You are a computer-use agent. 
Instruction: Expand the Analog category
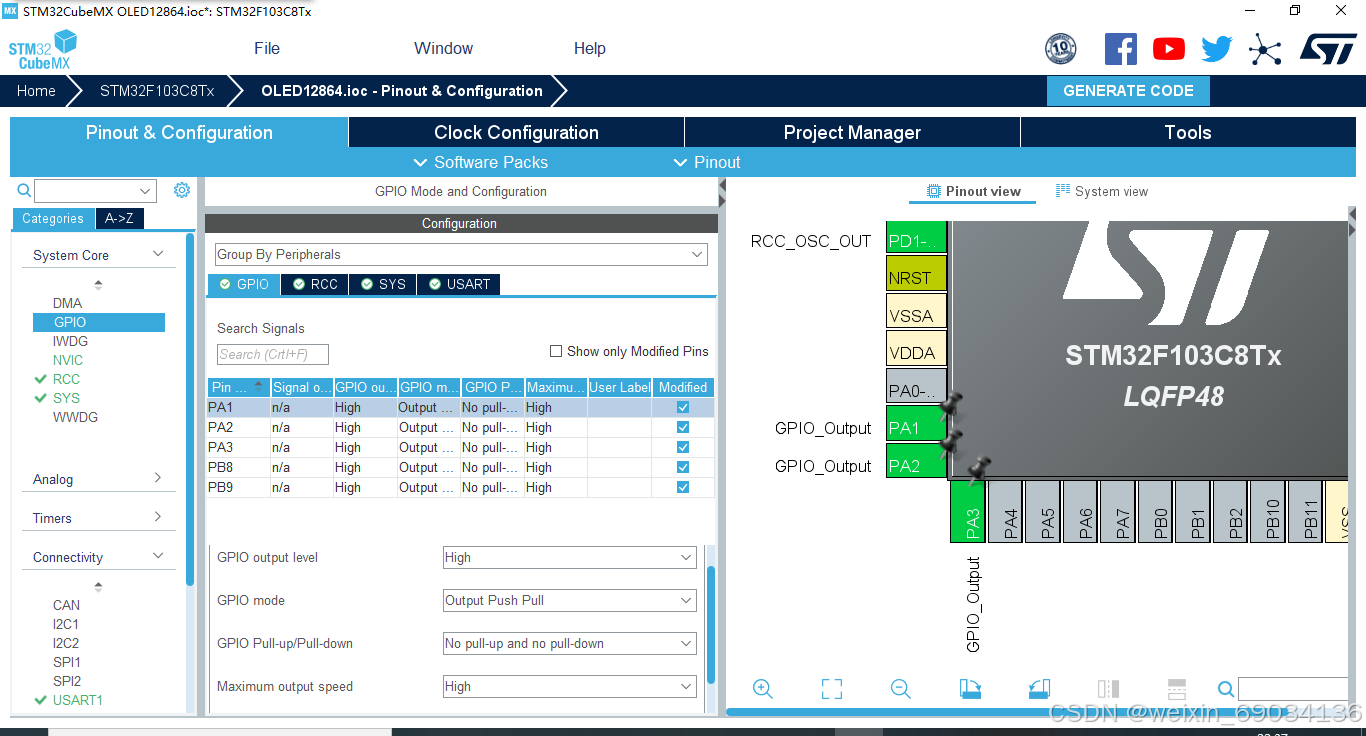pyautogui.click(x=158, y=478)
